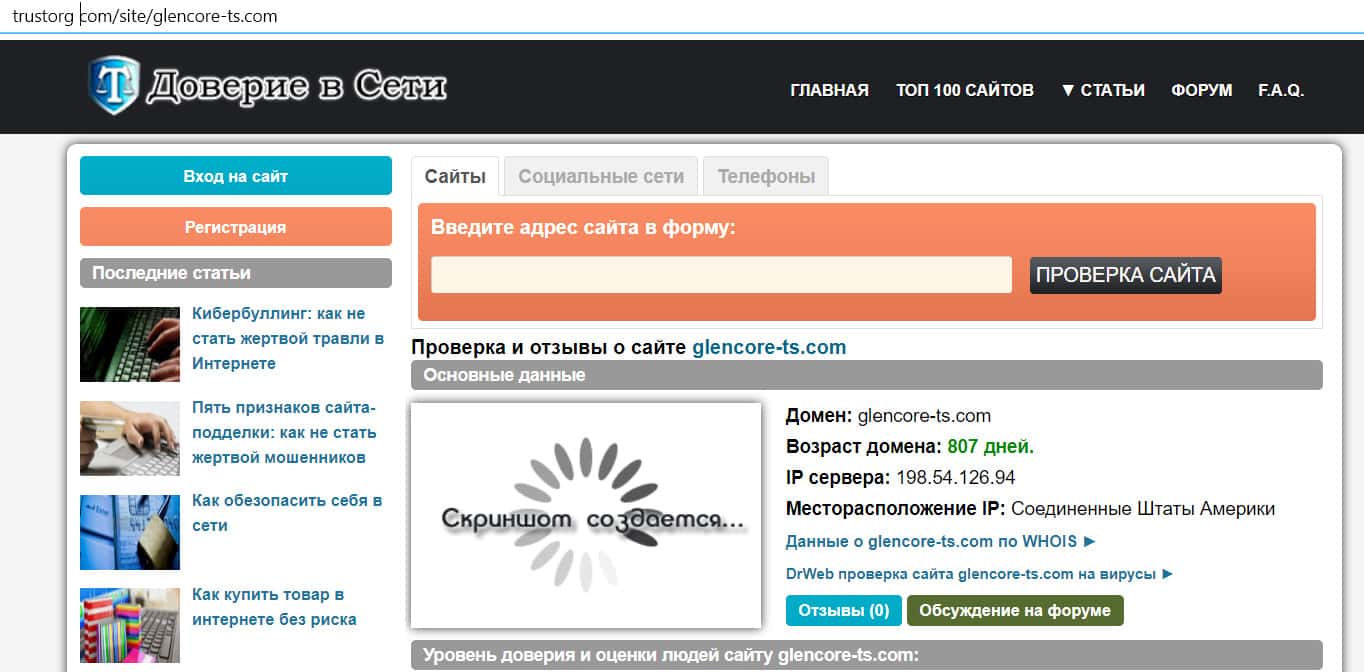Click the screenshot loading placeholder thumbnail
Screen dimensions: 1364x672
pyautogui.click(x=586, y=516)
